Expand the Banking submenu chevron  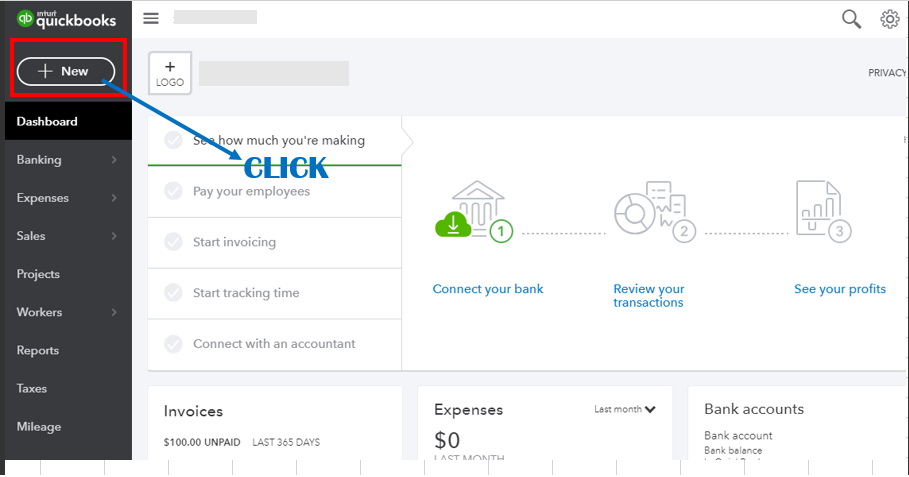point(114,159)
